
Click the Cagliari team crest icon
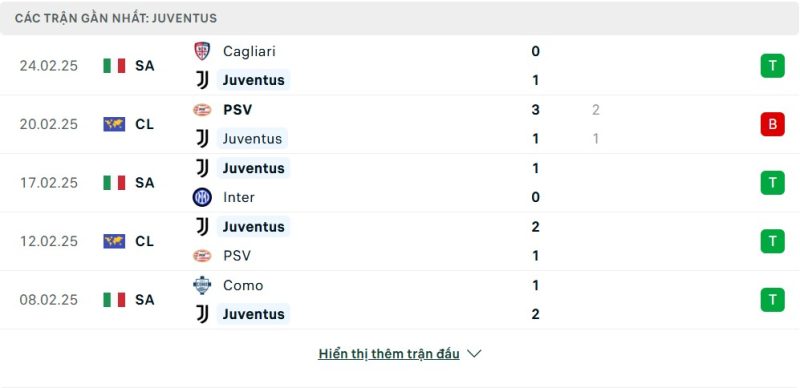pyautogui.click(x=202, y=51)
